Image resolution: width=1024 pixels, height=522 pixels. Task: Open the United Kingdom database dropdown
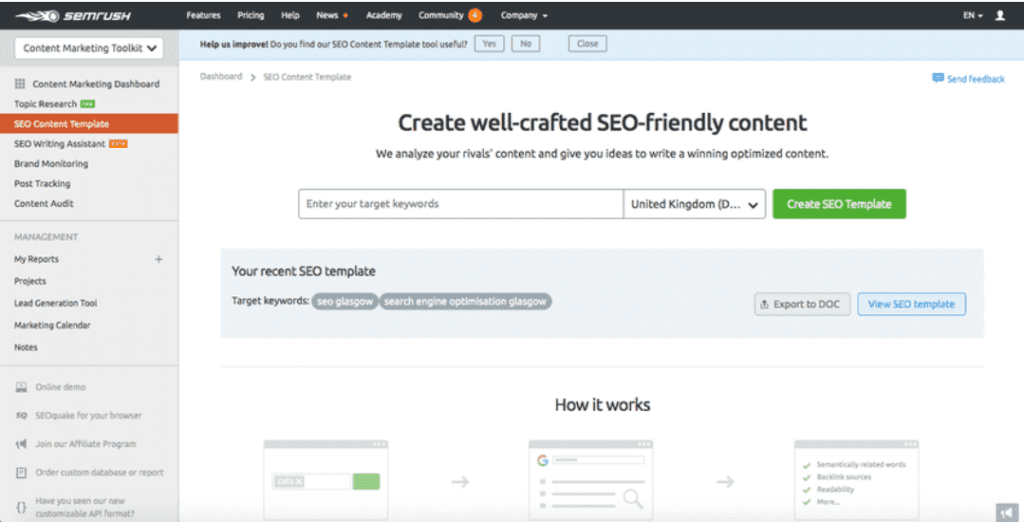[694, 204]
